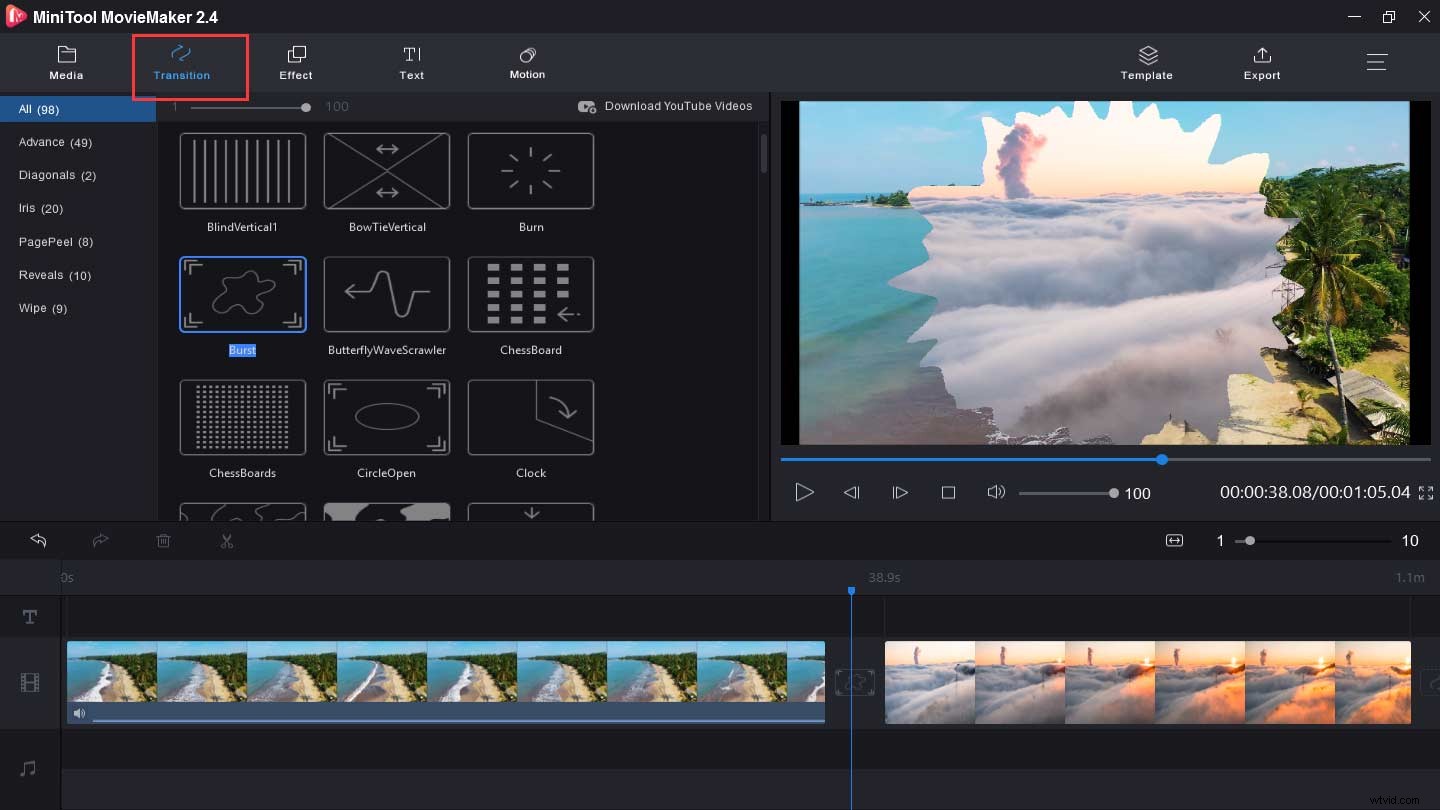Click Download YouTube Videos
Image resolution: width=1440 pixels, height=810 pixels.
(665, 106)
